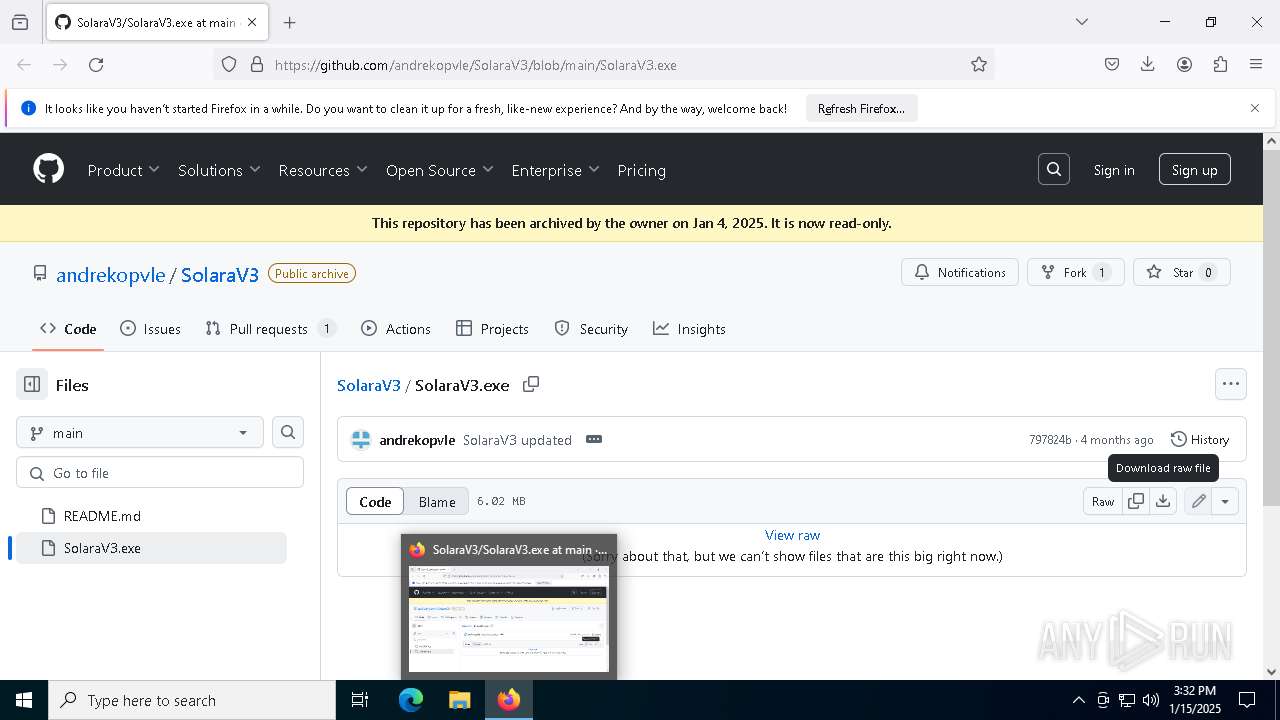Viewport: 1280px width, 720px height.
Task: Expand commit message ellipsis icon
Action: pos(594,439)
